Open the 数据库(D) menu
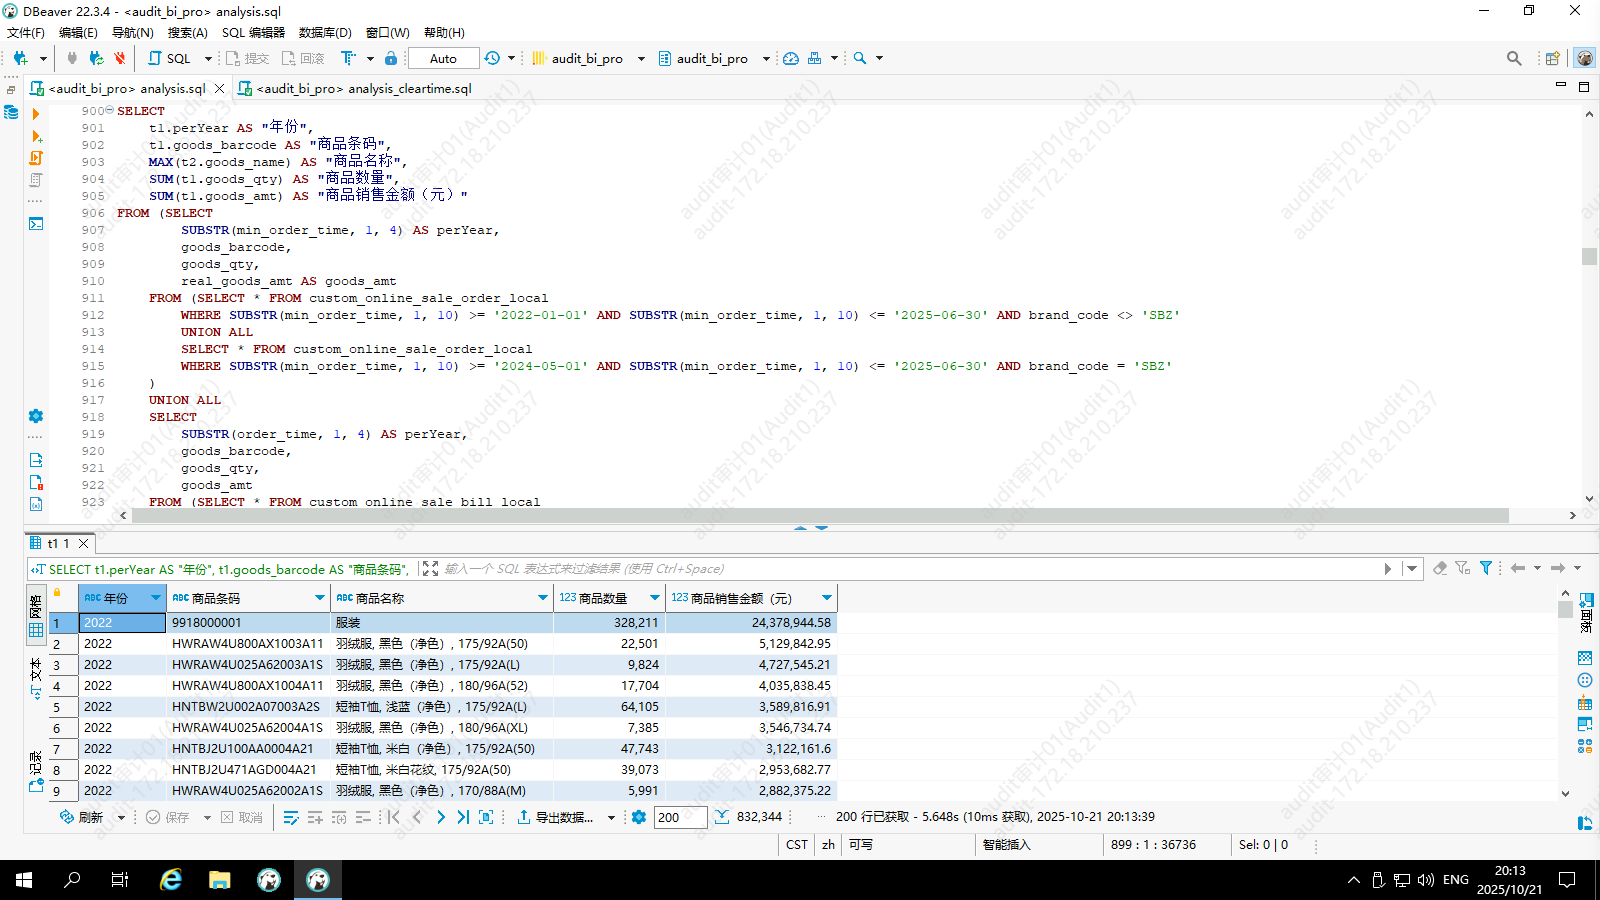 pyautogui.click(x=325, y=32)
